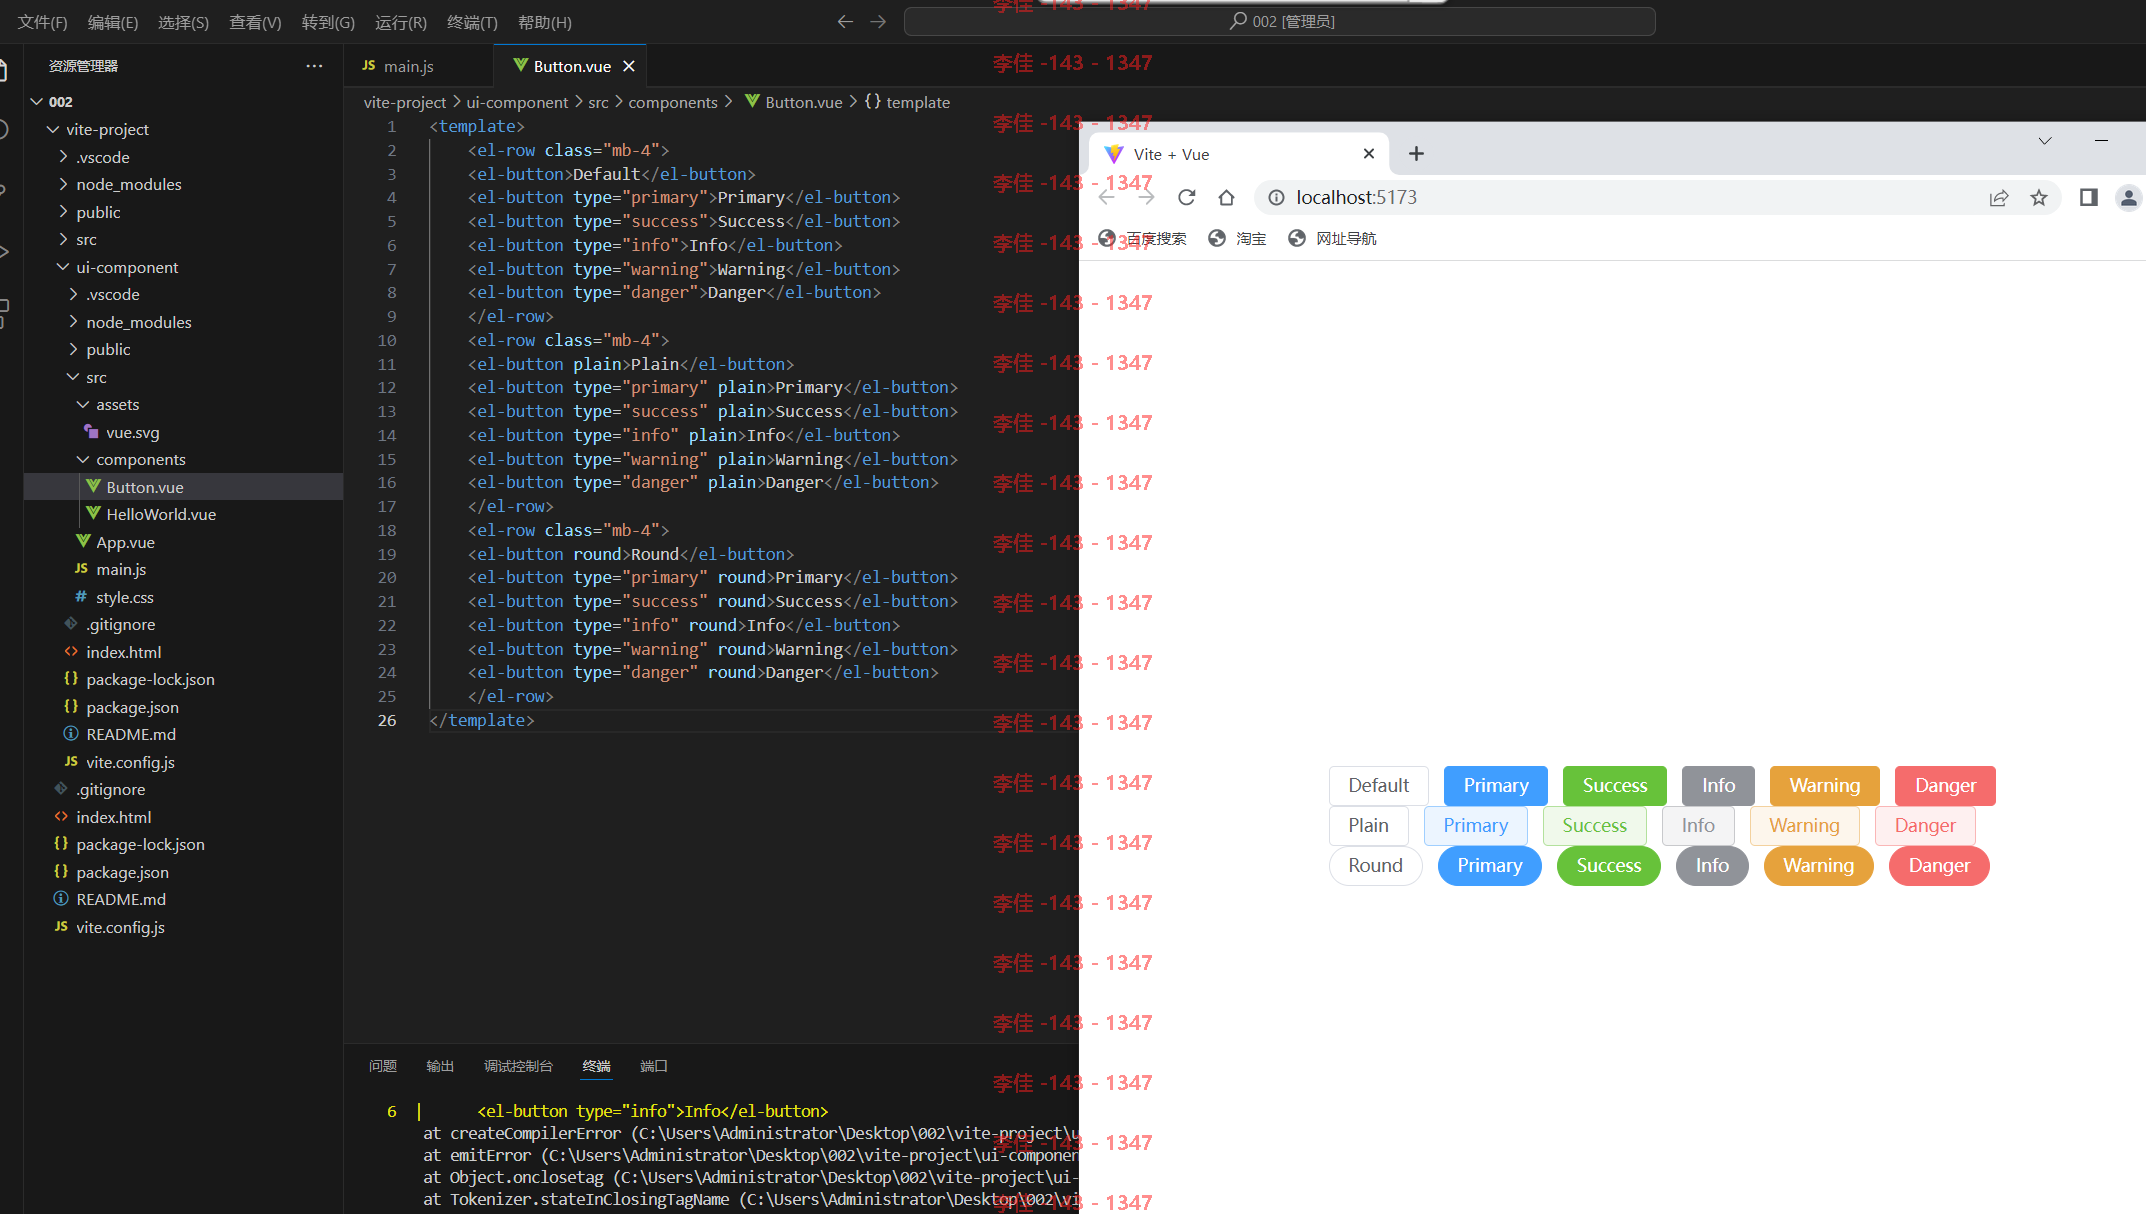
Task: Go back in VS Code navigation arrow
Action: [x=845, y=22]
